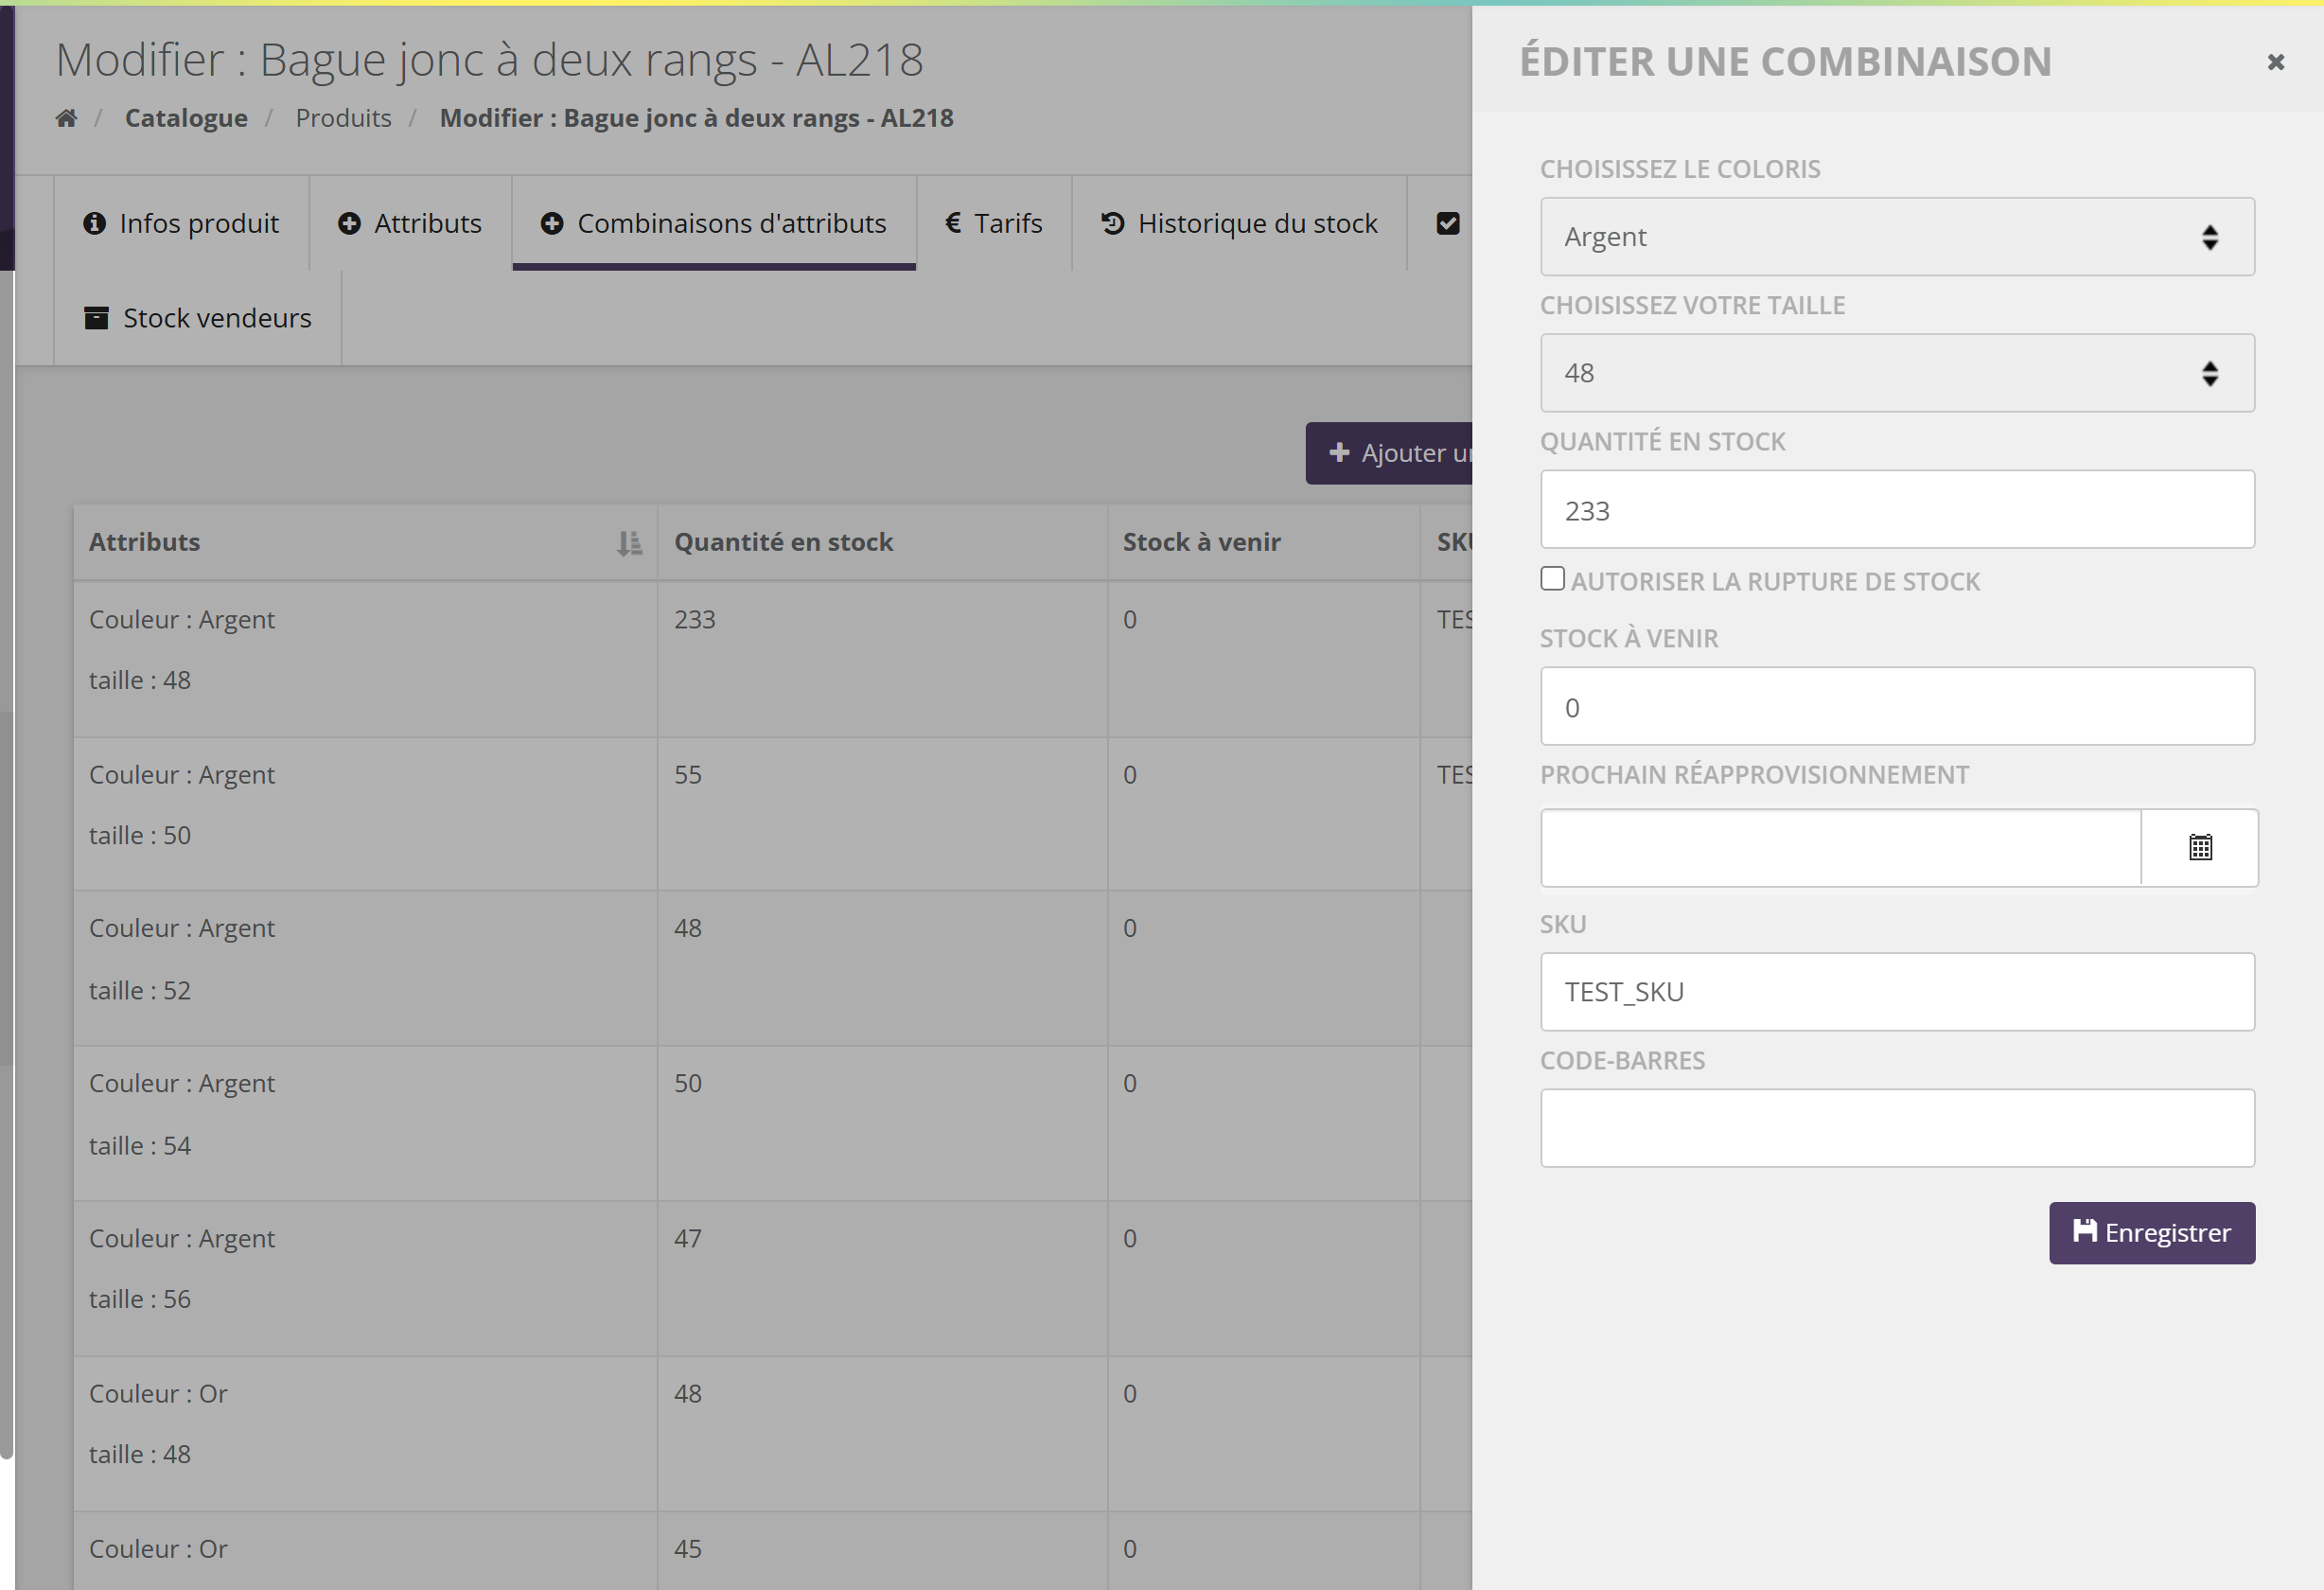Click the home icon in breadcrumb

pos(66,118)
